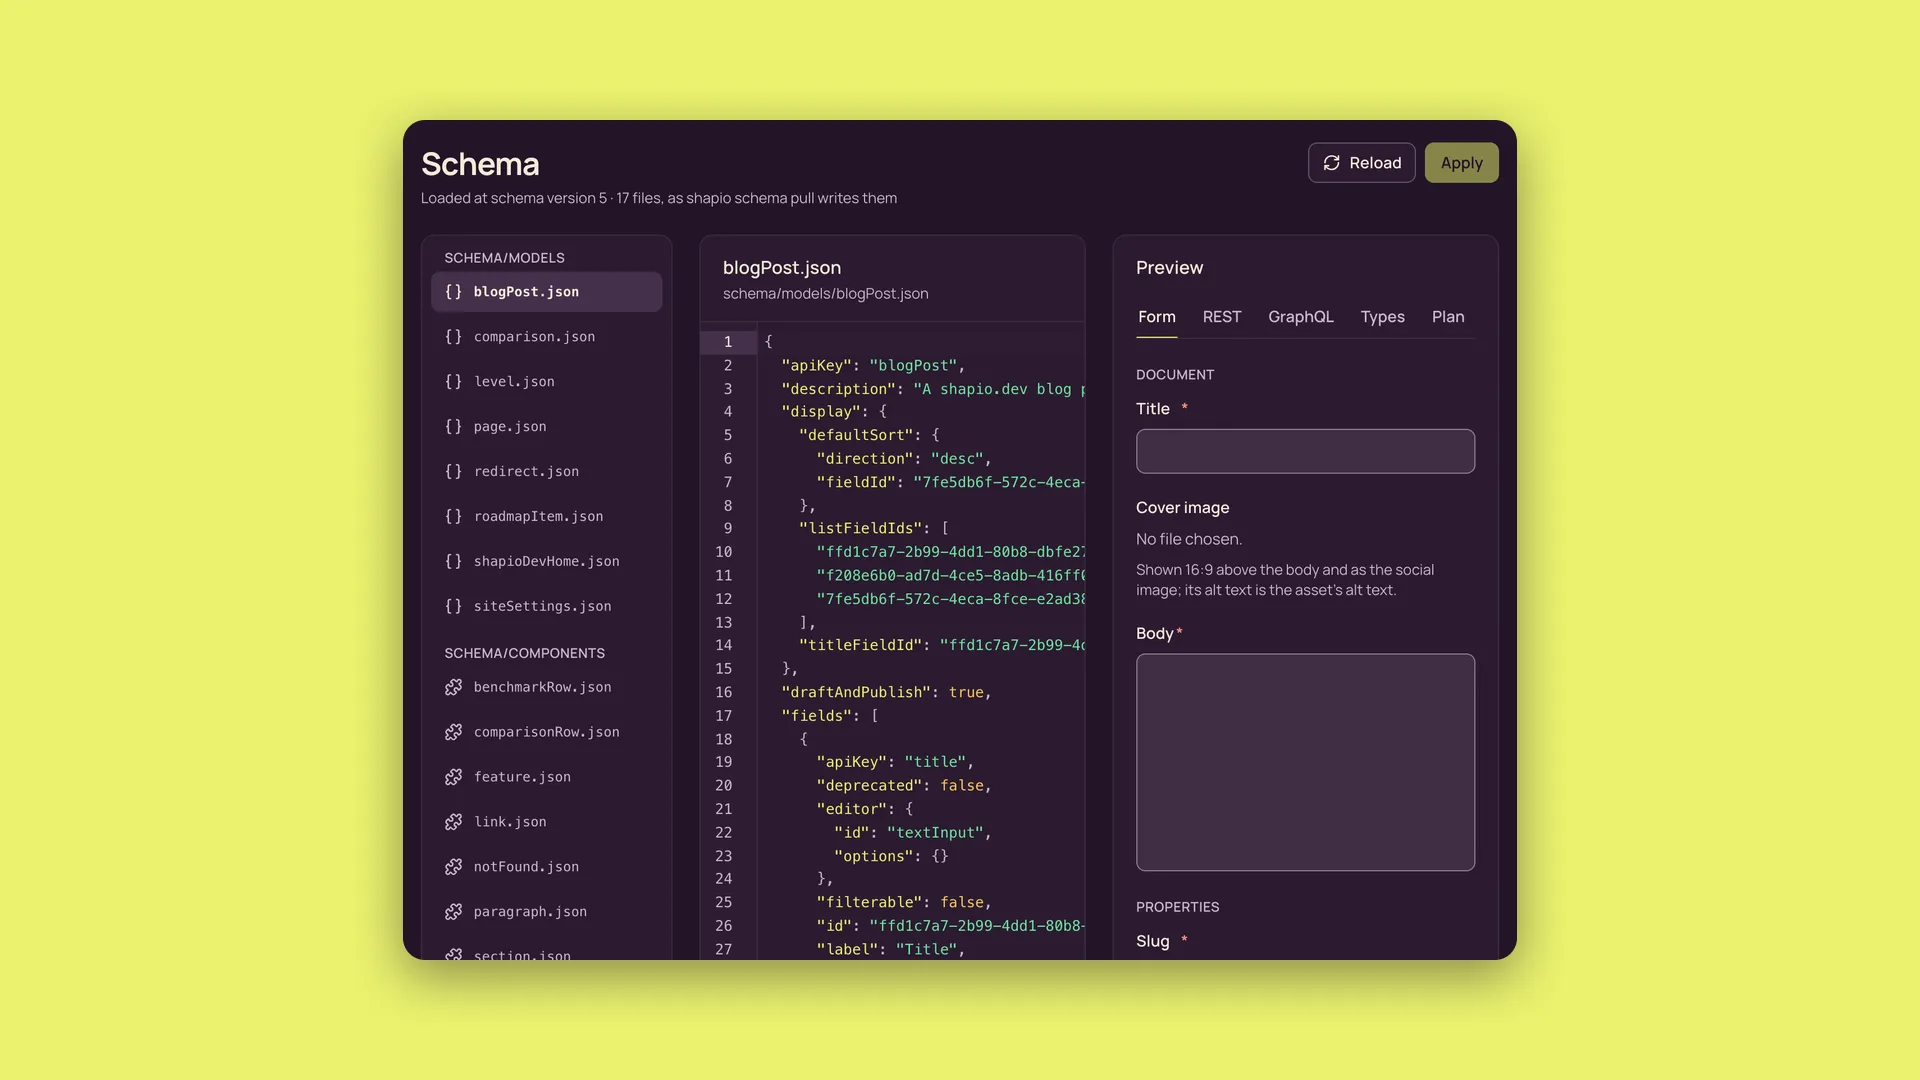Viewport: 1920px width, 1080px height.
Task: Click the Apply button
Action: 1461,163
